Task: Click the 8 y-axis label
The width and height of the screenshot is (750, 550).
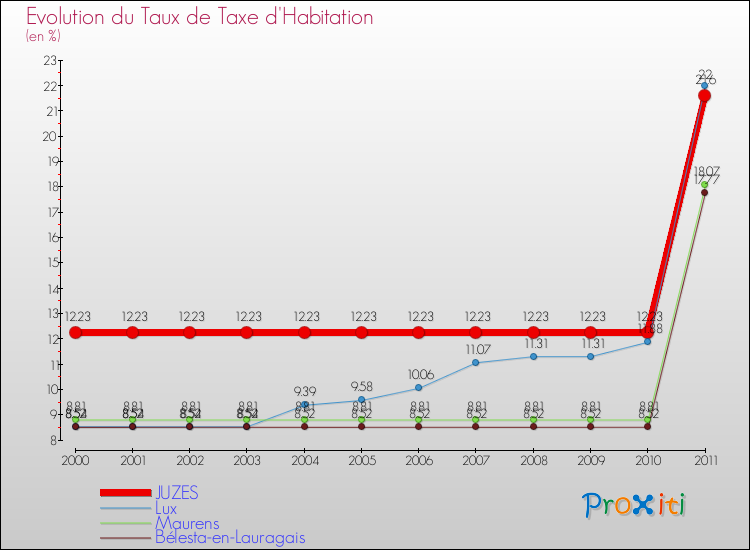Action: (54, 440)
